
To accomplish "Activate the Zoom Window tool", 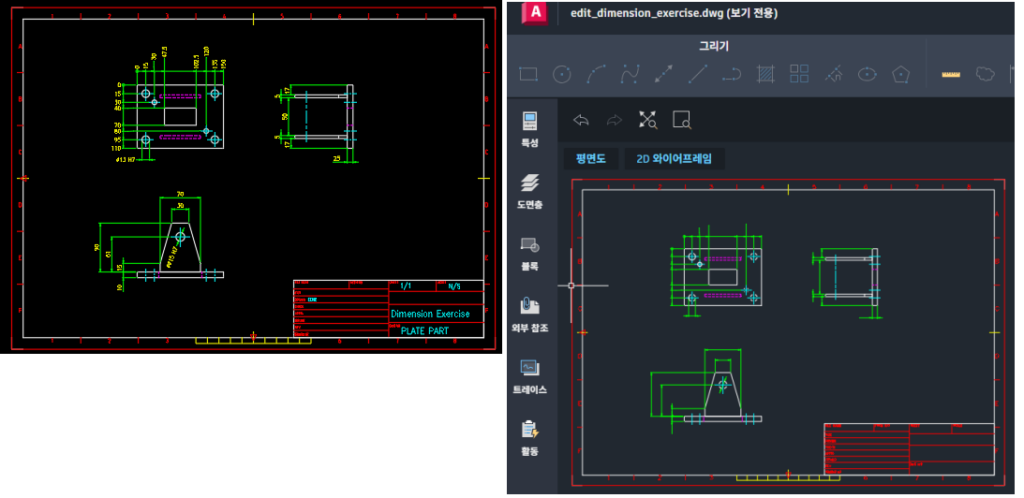I will pos(682,121).
